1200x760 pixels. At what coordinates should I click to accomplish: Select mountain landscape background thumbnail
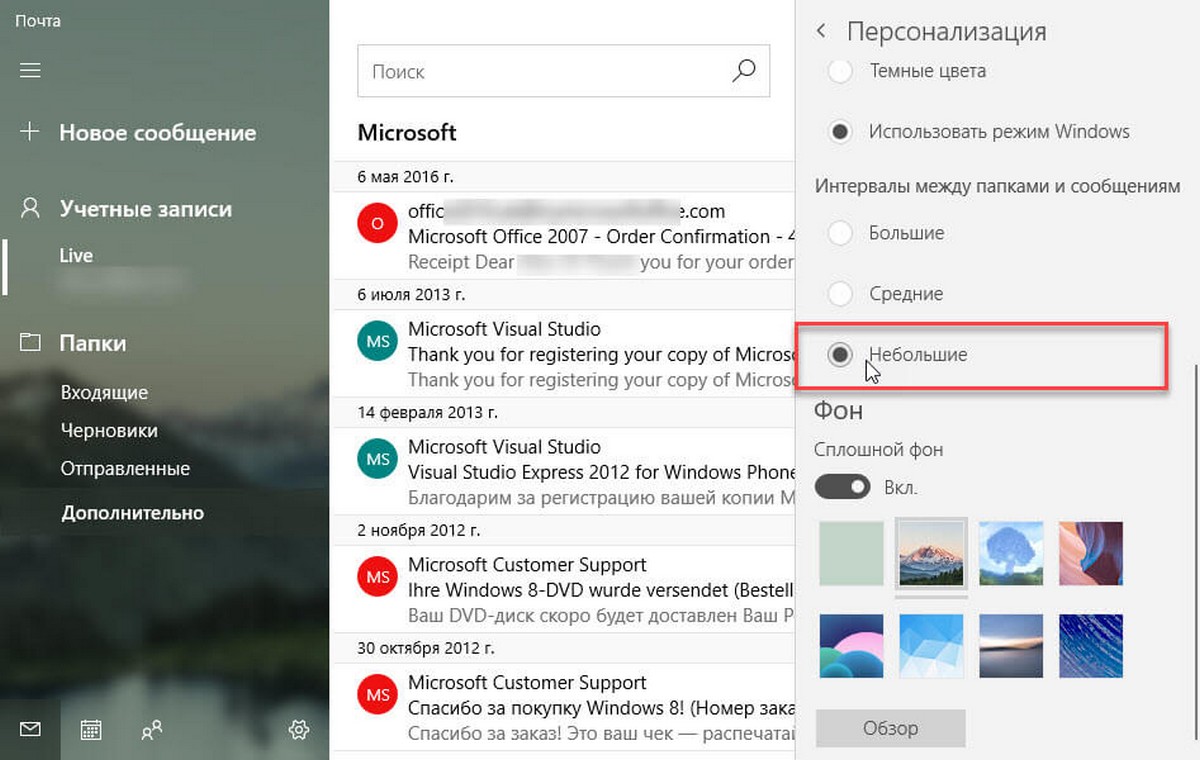[x=931, y=553]
